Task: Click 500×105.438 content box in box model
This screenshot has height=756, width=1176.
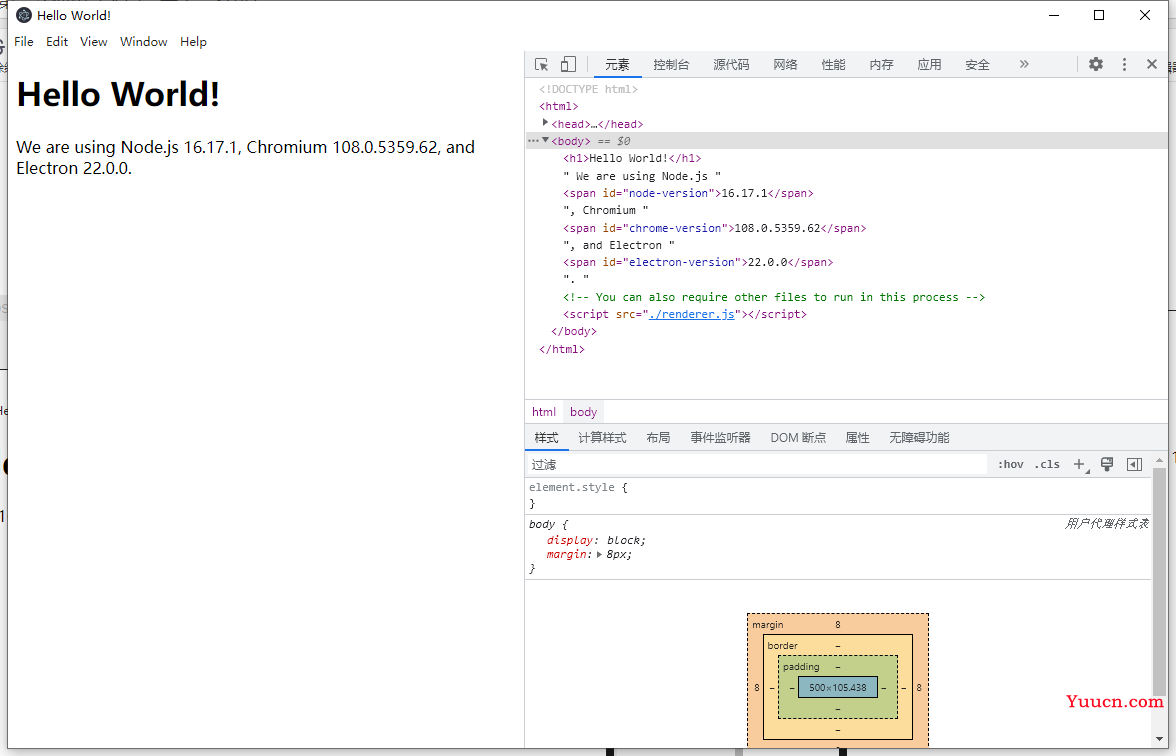Action: tap(838, 687)
